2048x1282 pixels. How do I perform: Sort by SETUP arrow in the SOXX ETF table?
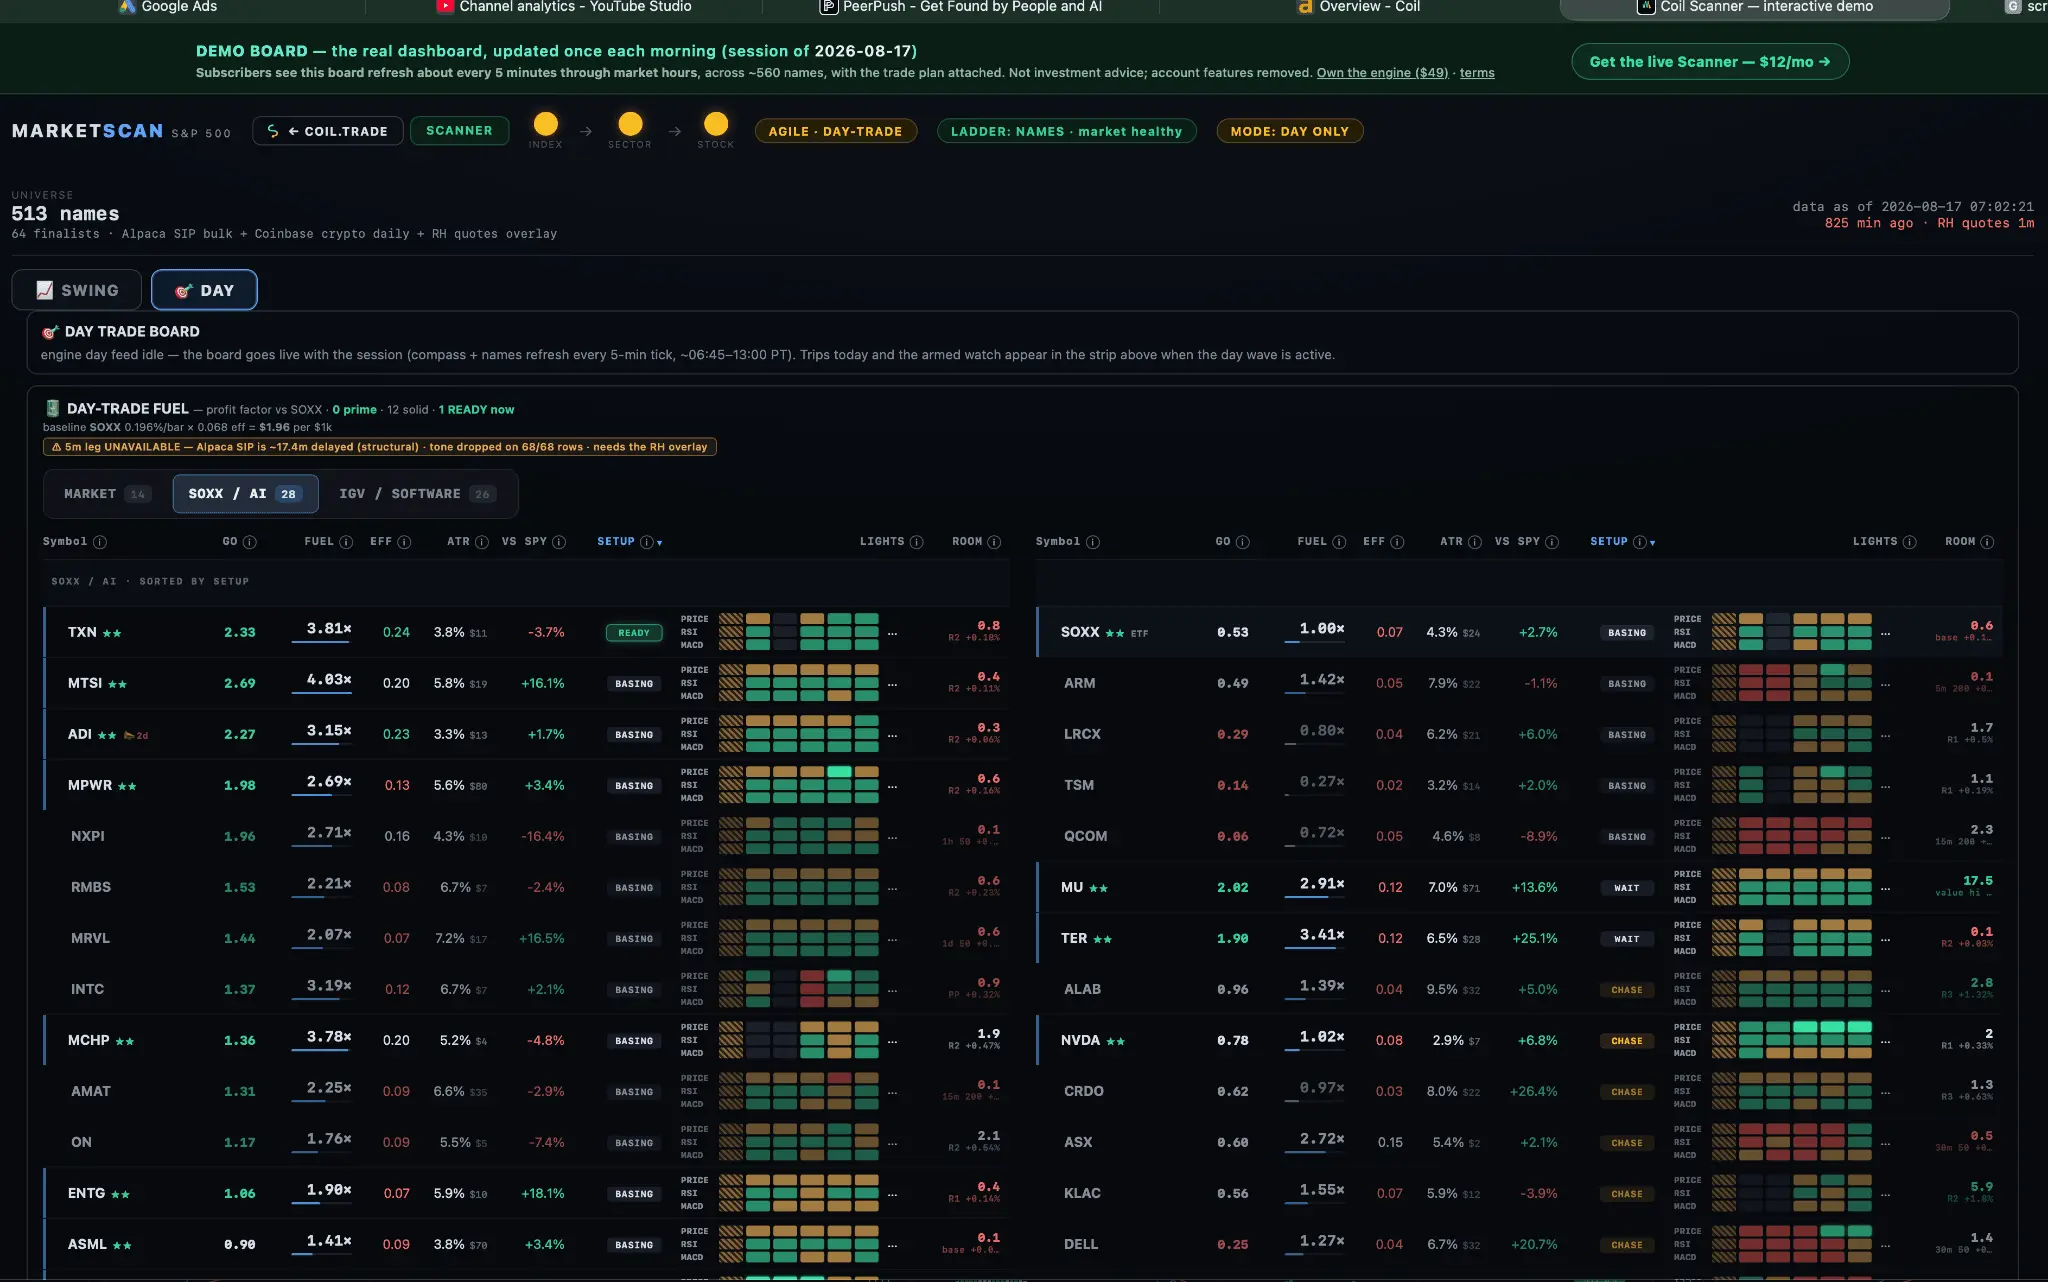1653,543
